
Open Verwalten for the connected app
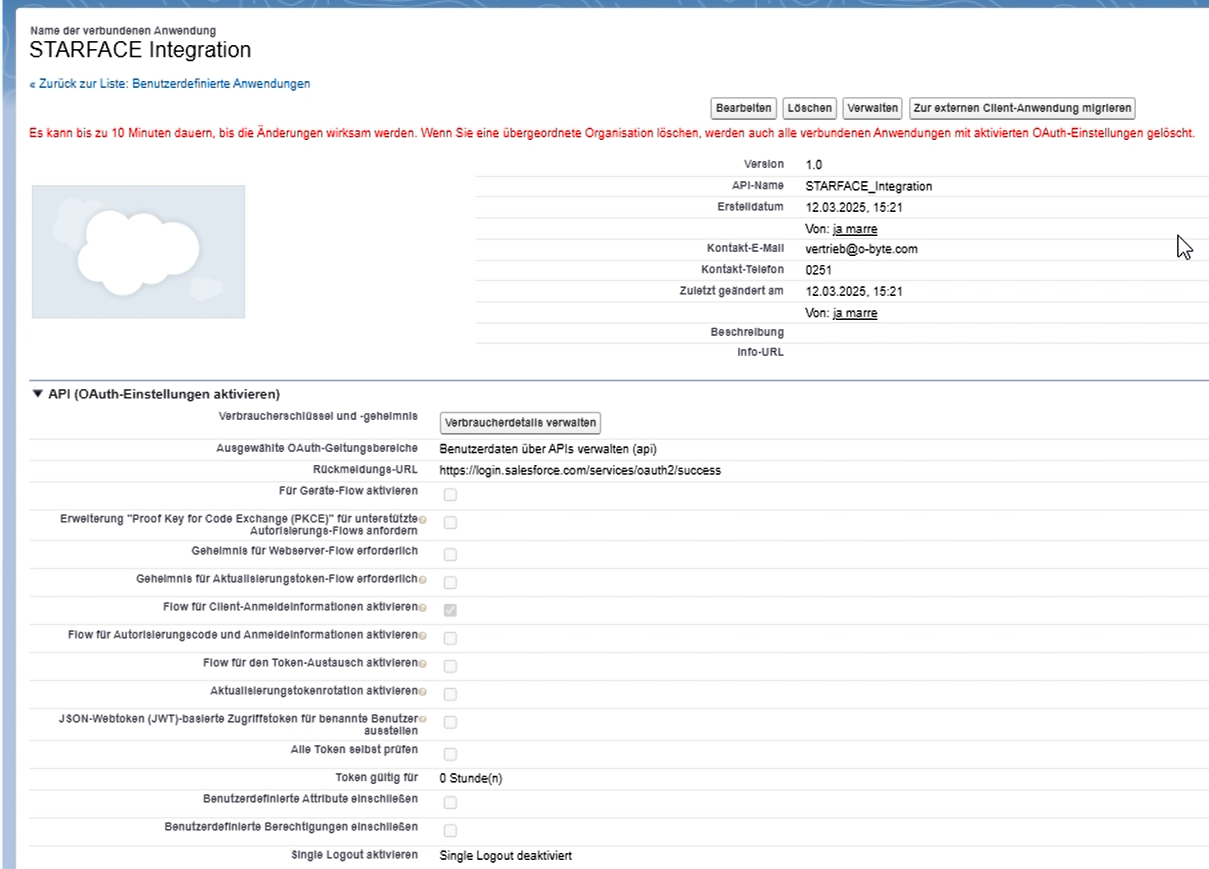[x=872, y=108]
